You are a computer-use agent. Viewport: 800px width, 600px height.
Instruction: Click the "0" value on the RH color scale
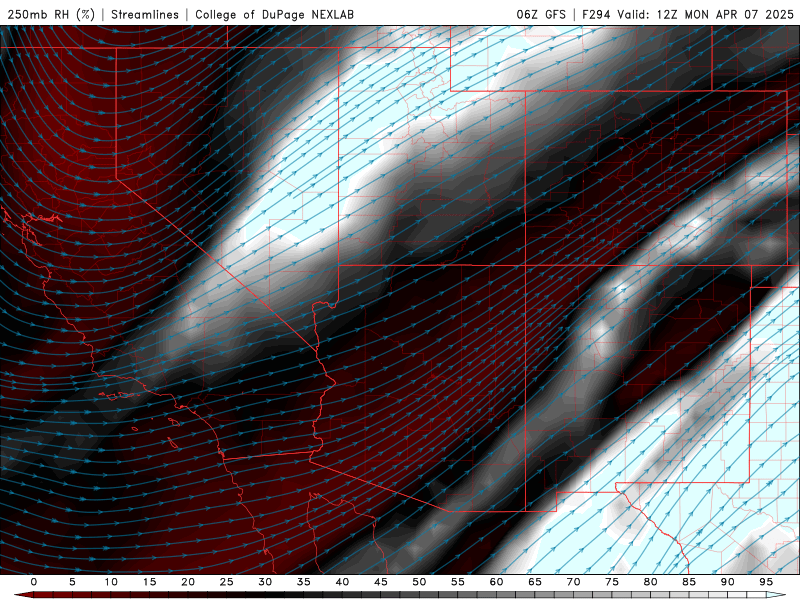click(x=34, y=582)
